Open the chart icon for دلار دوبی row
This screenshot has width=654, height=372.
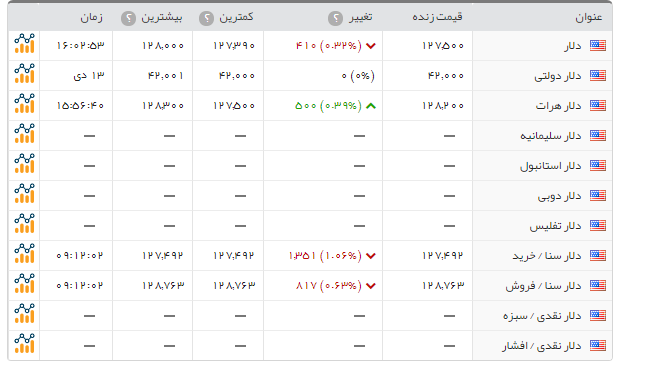click(x=24, y=194)
